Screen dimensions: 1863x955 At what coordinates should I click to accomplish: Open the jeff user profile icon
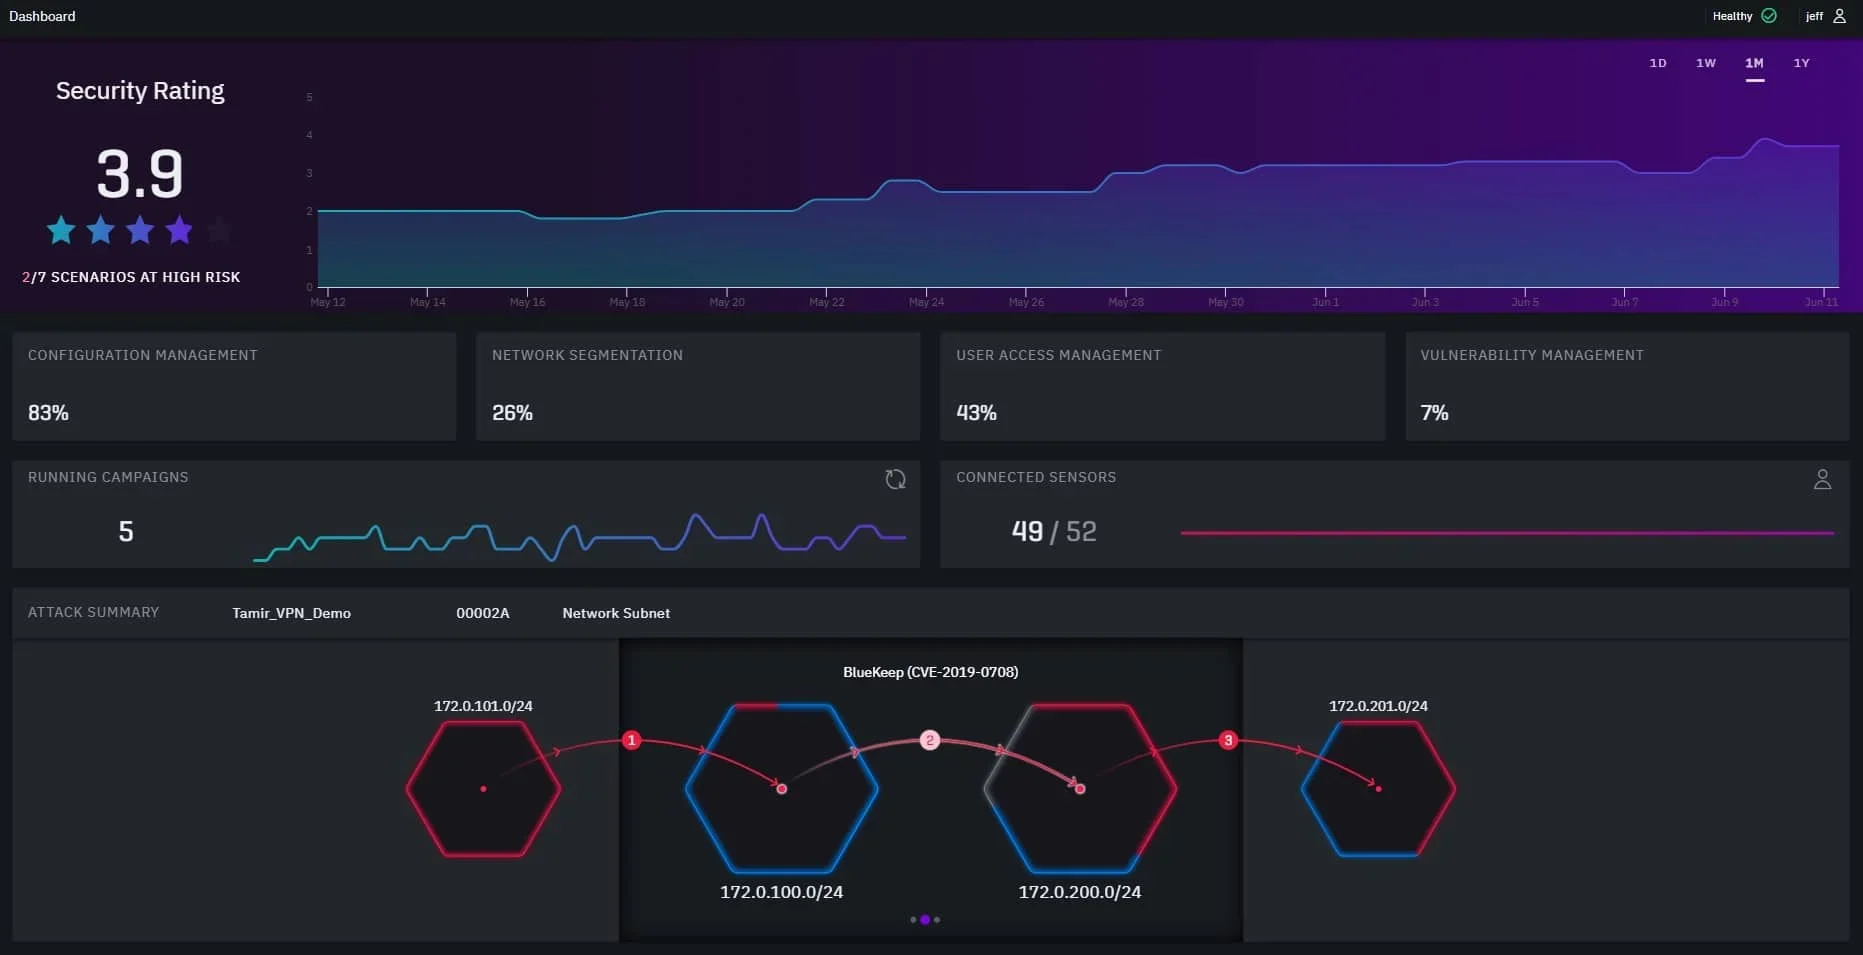(x=1839, y=16)
